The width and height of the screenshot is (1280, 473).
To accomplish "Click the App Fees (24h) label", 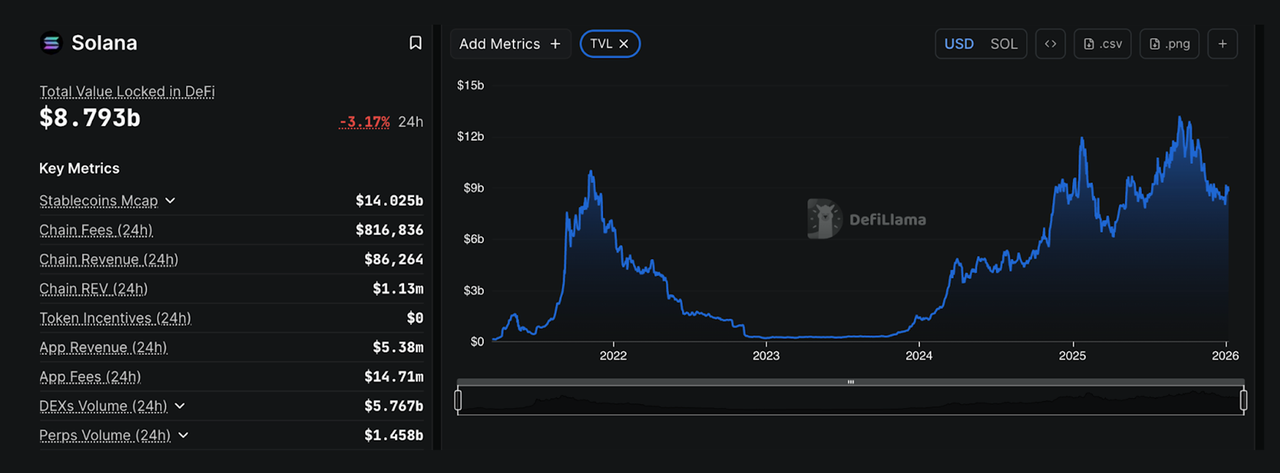I will tap(90, 377).
